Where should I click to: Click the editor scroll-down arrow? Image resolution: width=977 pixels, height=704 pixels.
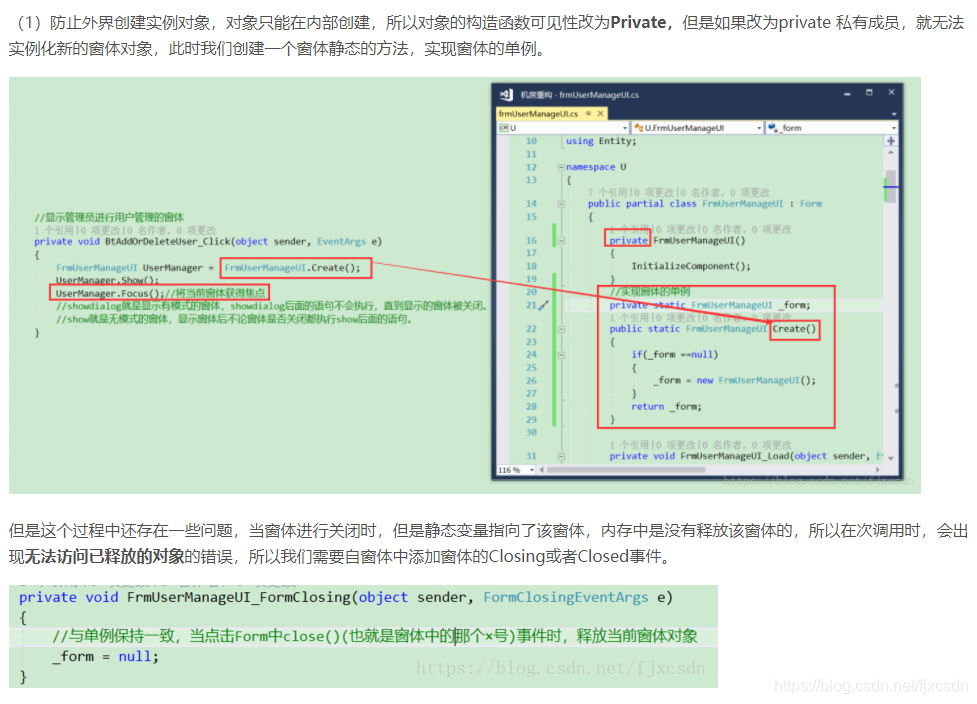point(891,458)
